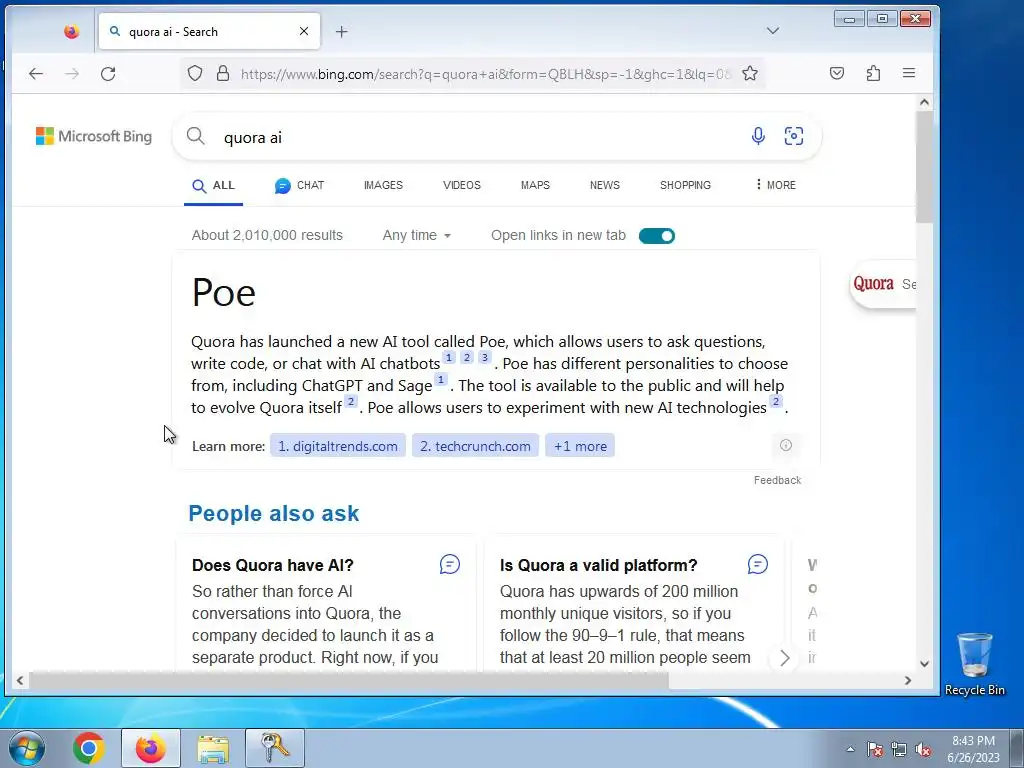Open the 'Does Quora have AI?' question
The width and height of the screenshot is (1024, 768).
pos(273,566)
